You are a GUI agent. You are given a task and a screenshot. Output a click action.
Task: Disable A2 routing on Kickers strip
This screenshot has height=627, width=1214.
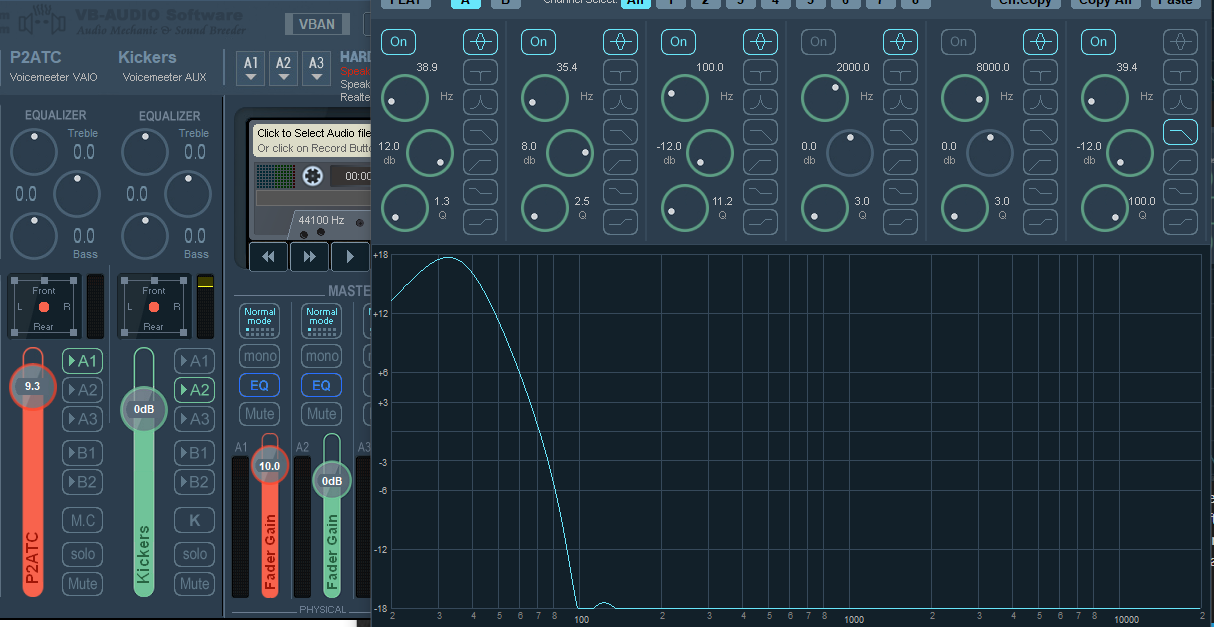point(195,390)
